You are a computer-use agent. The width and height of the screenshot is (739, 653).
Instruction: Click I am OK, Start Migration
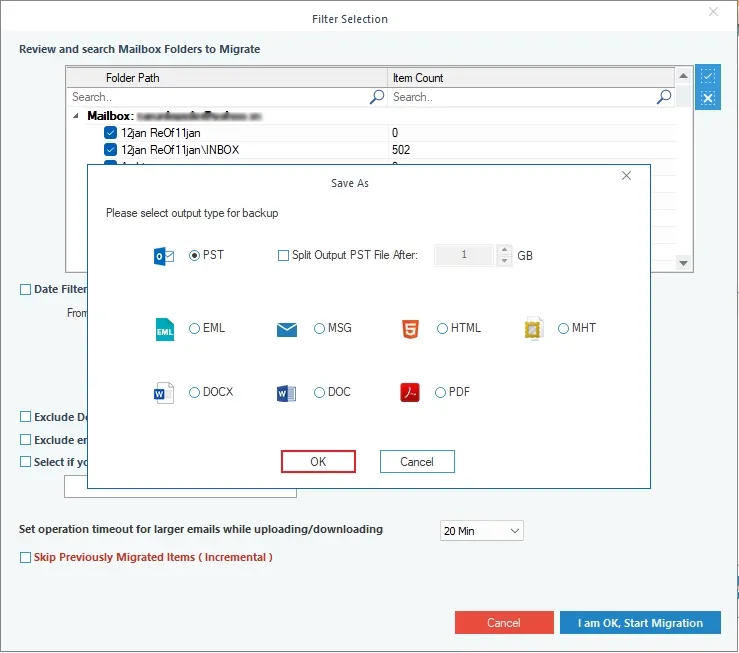coord(640,623)
